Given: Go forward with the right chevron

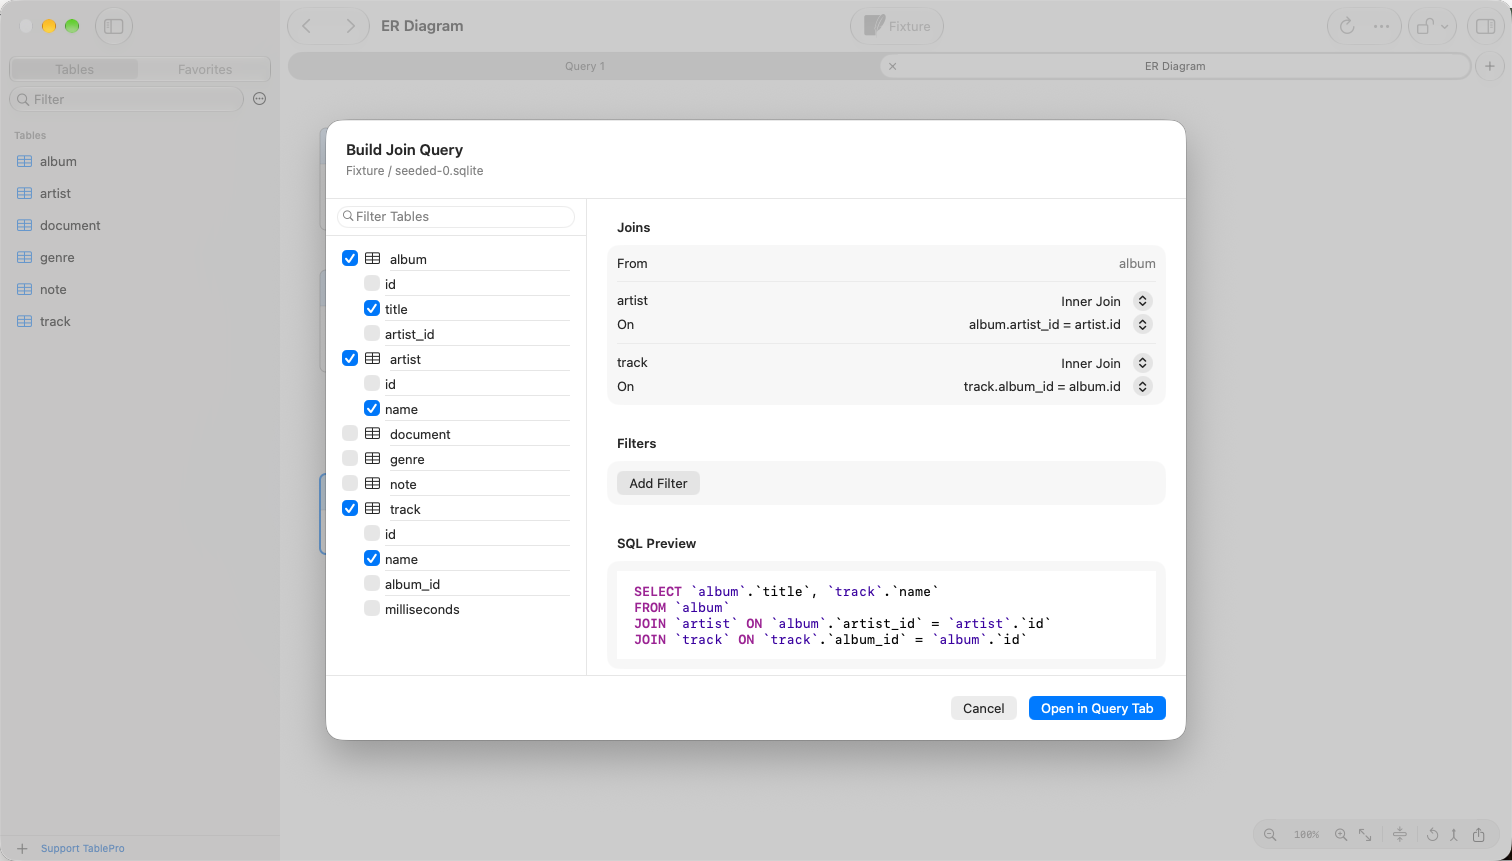Looking at the screenshot, I should point(350,26).
